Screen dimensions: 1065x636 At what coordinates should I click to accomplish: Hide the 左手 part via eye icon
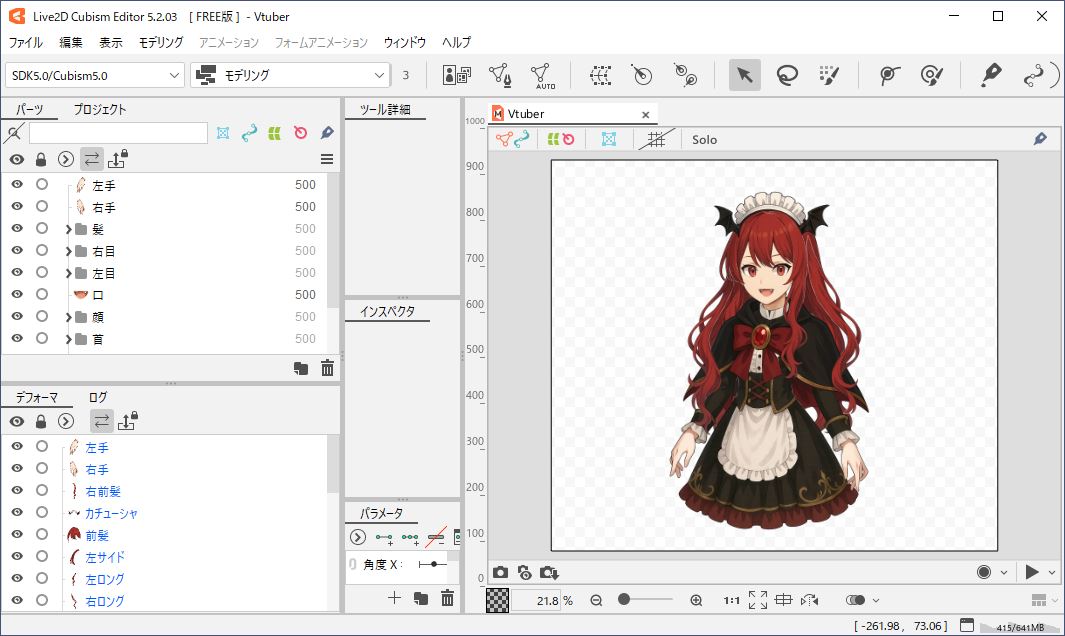pyautogui.click(x=17, y=185)
